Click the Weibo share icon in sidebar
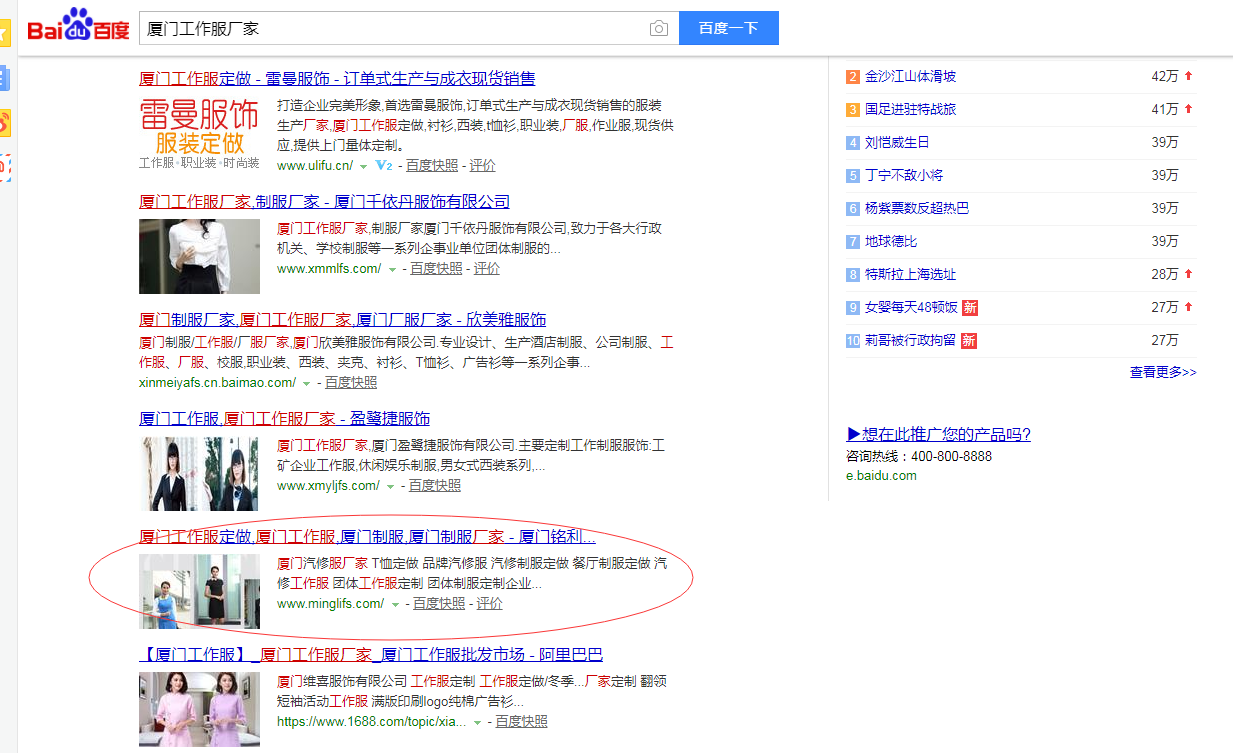The width and height of the screenshot is (1233, 753). click(x=3, y=123)
